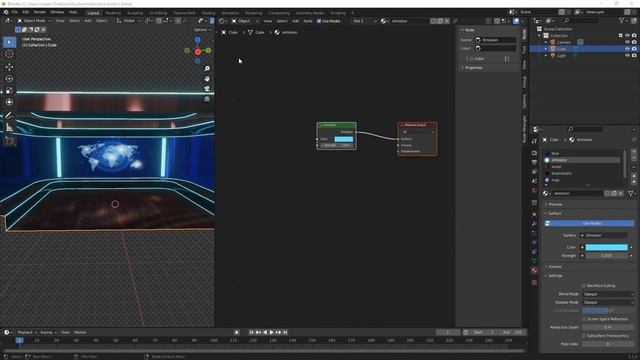Image resolution: width=640 pixels, height=360 pixels.
Task: Open the Slot 1 material slot dropdown
Action: coord(364,21)
